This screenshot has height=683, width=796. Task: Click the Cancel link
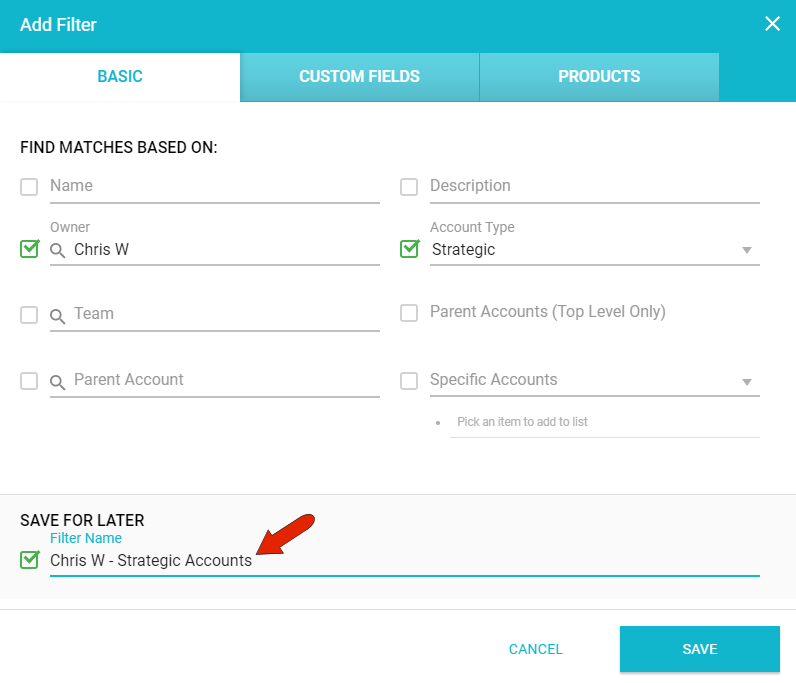[x=535, y=649]
